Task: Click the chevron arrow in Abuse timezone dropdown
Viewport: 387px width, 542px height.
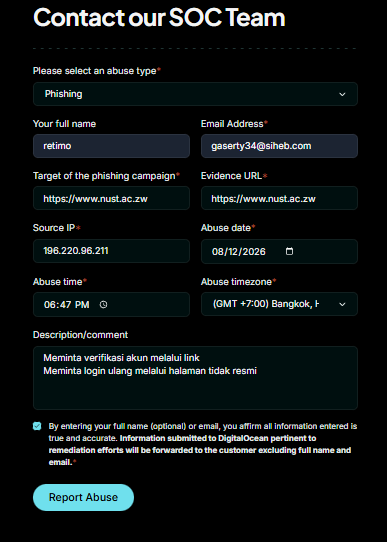Action: [342, 304]
